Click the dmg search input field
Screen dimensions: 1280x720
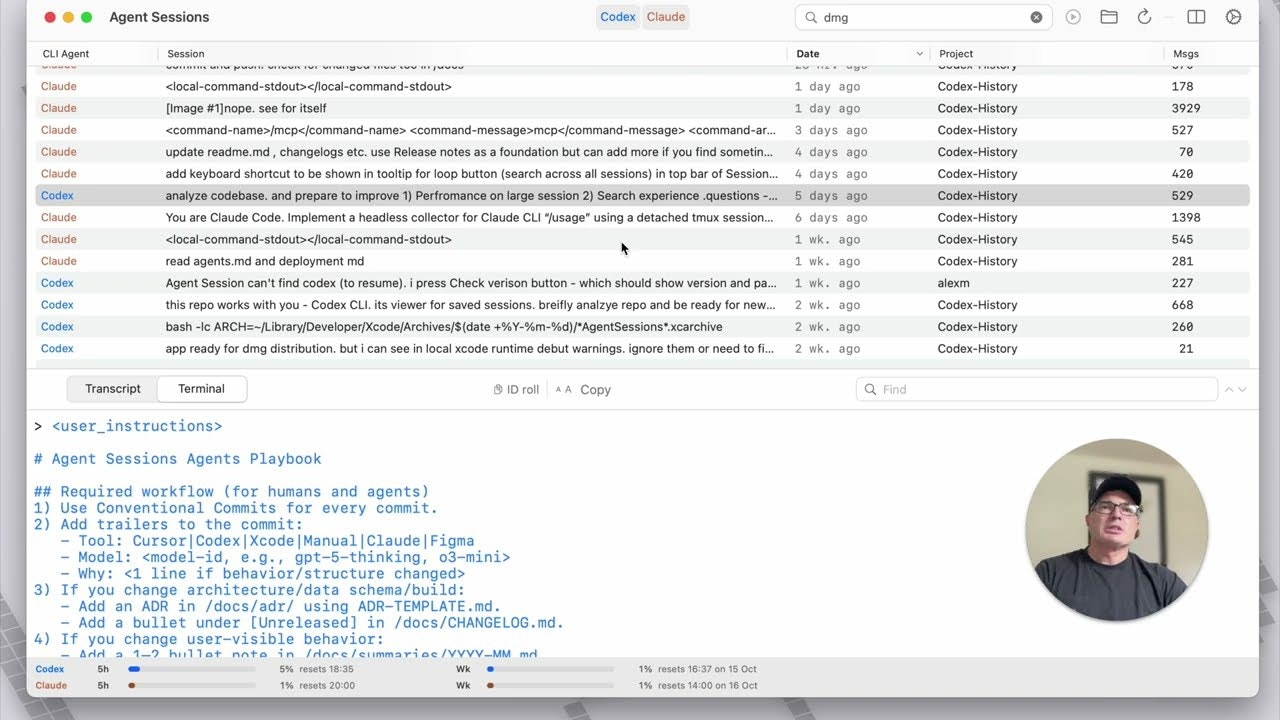coord(923,17)
